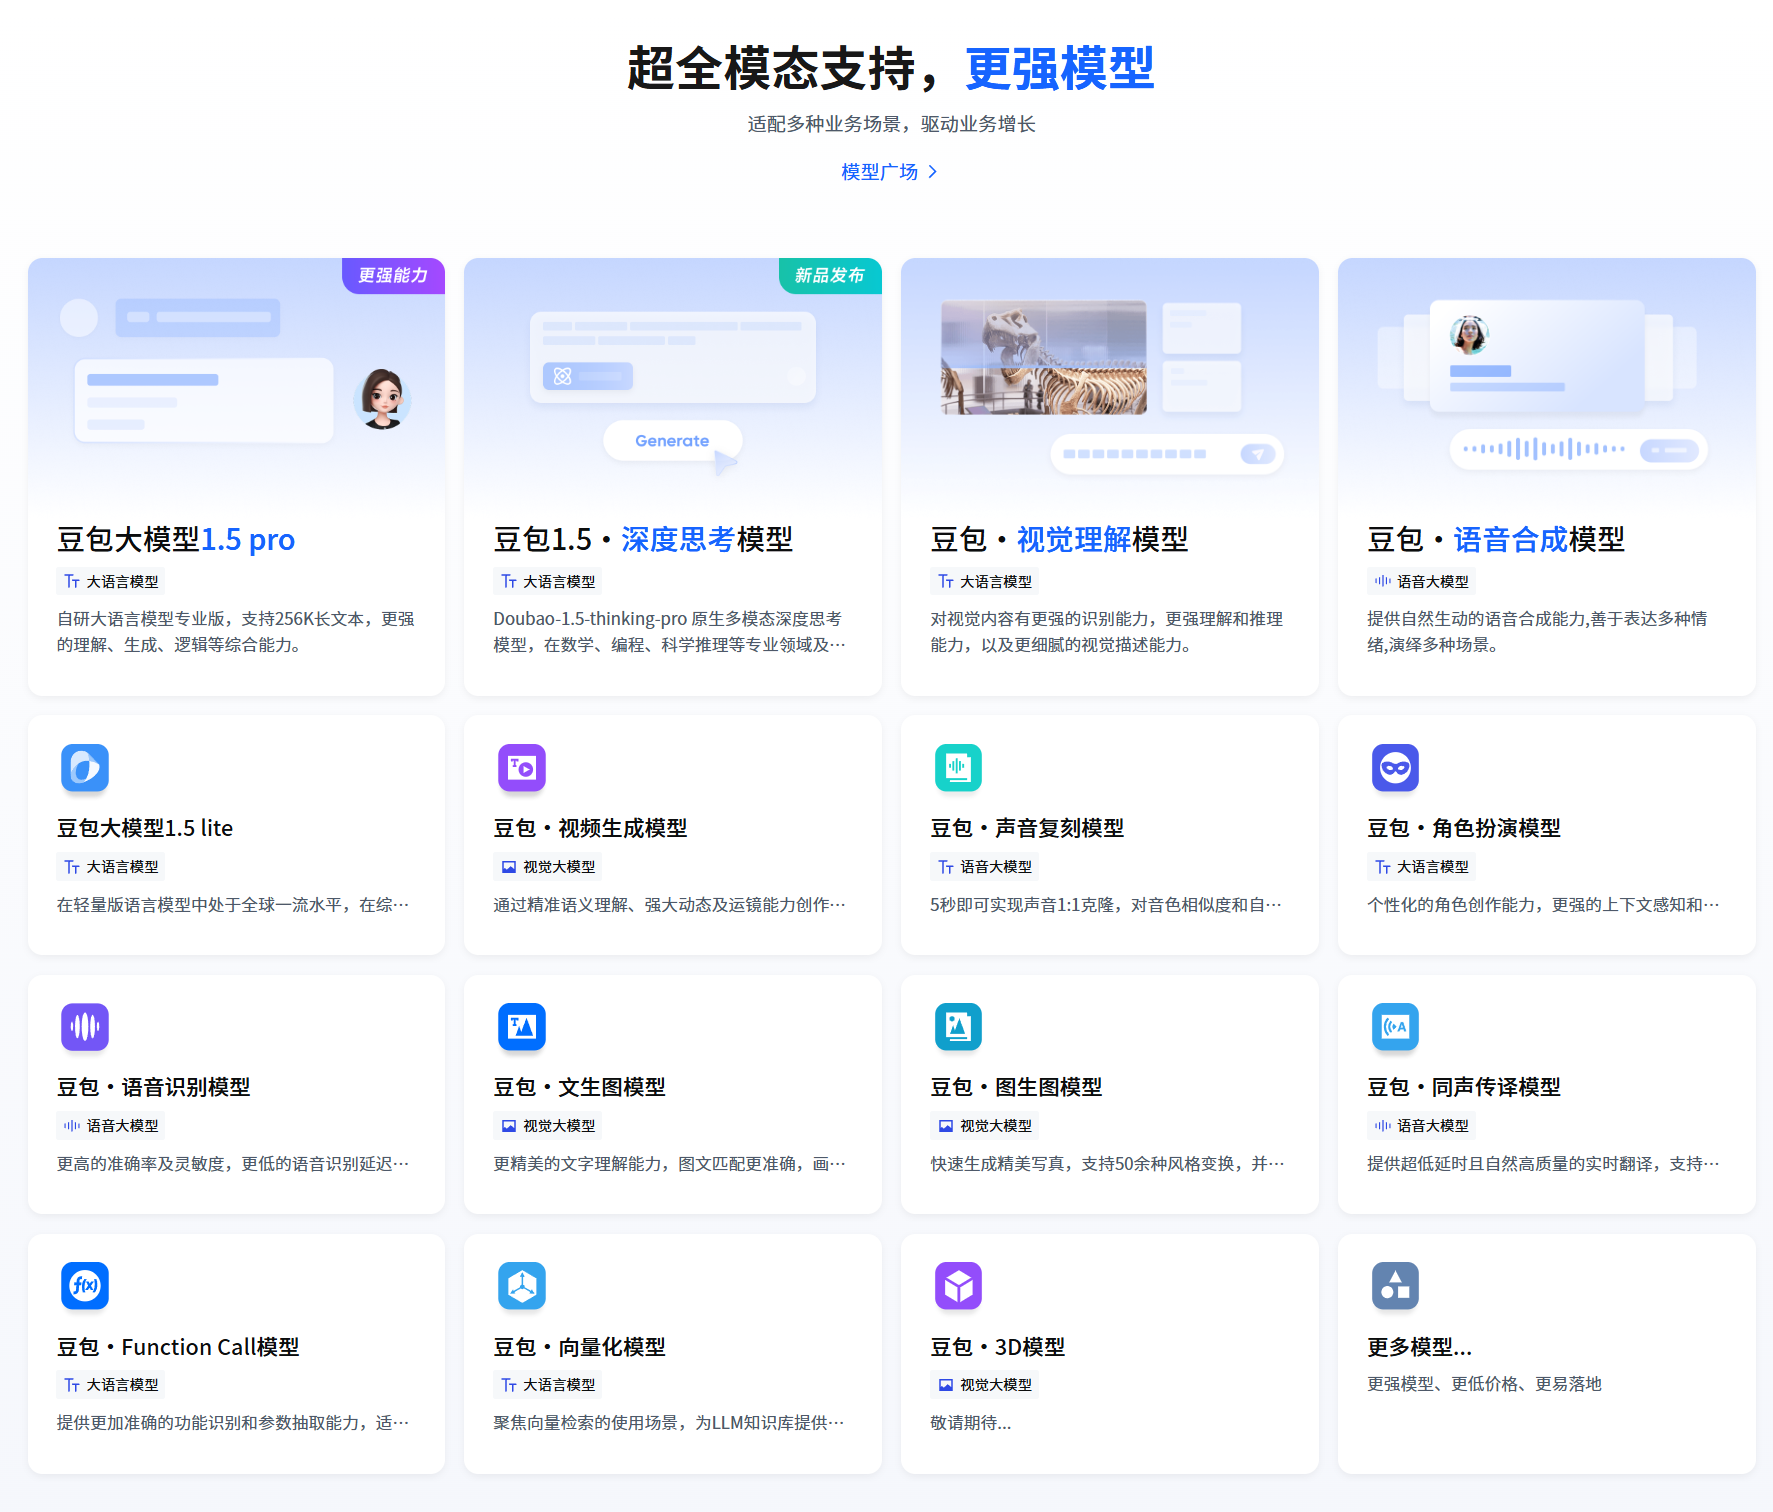Click 语音大模型 tag under 语音合成模型
Image resolution: width=1773 pixels, height=1512 pixels.
[x=1421, y=582]
